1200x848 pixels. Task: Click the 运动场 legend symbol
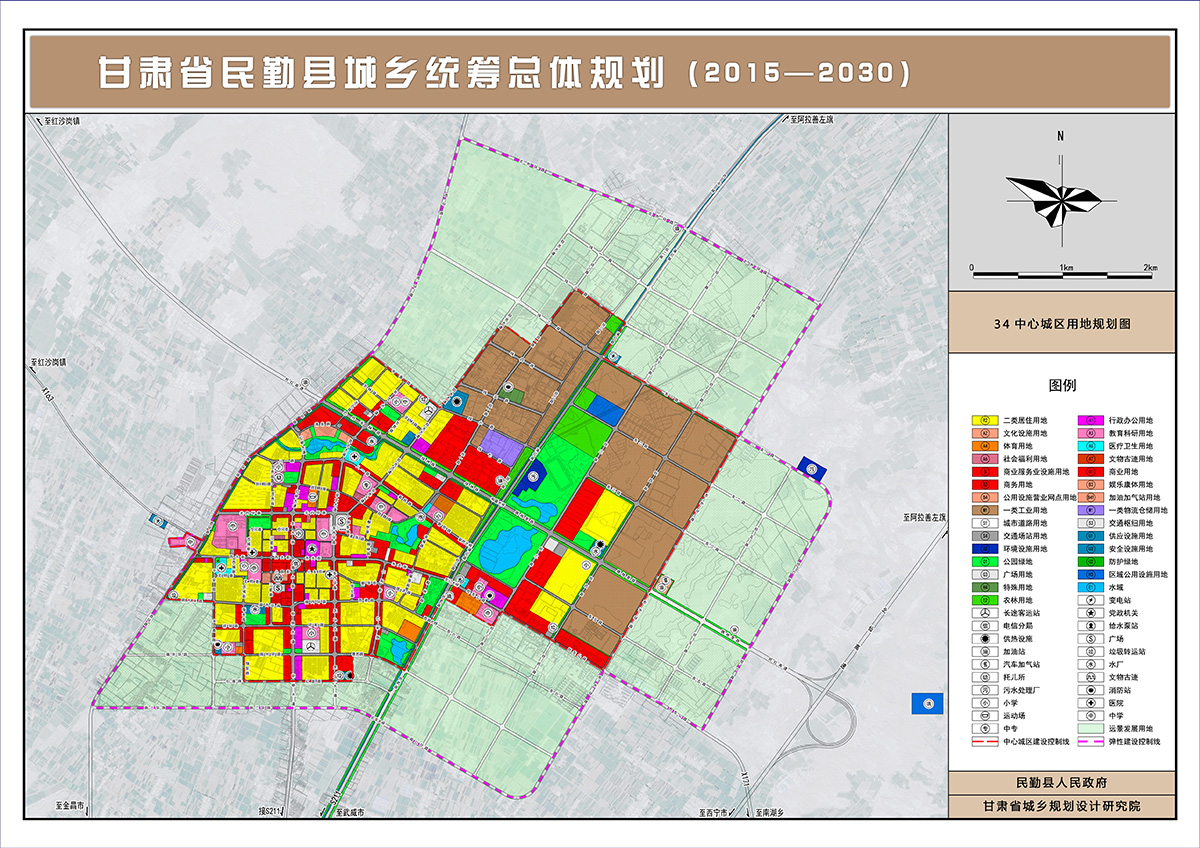click(x=985, y=716)
